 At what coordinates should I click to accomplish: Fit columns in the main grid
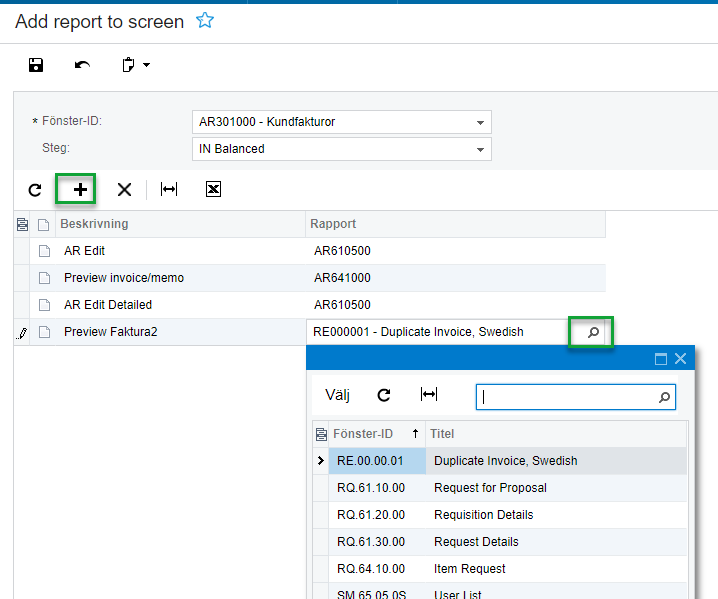(x=169, y=189)
